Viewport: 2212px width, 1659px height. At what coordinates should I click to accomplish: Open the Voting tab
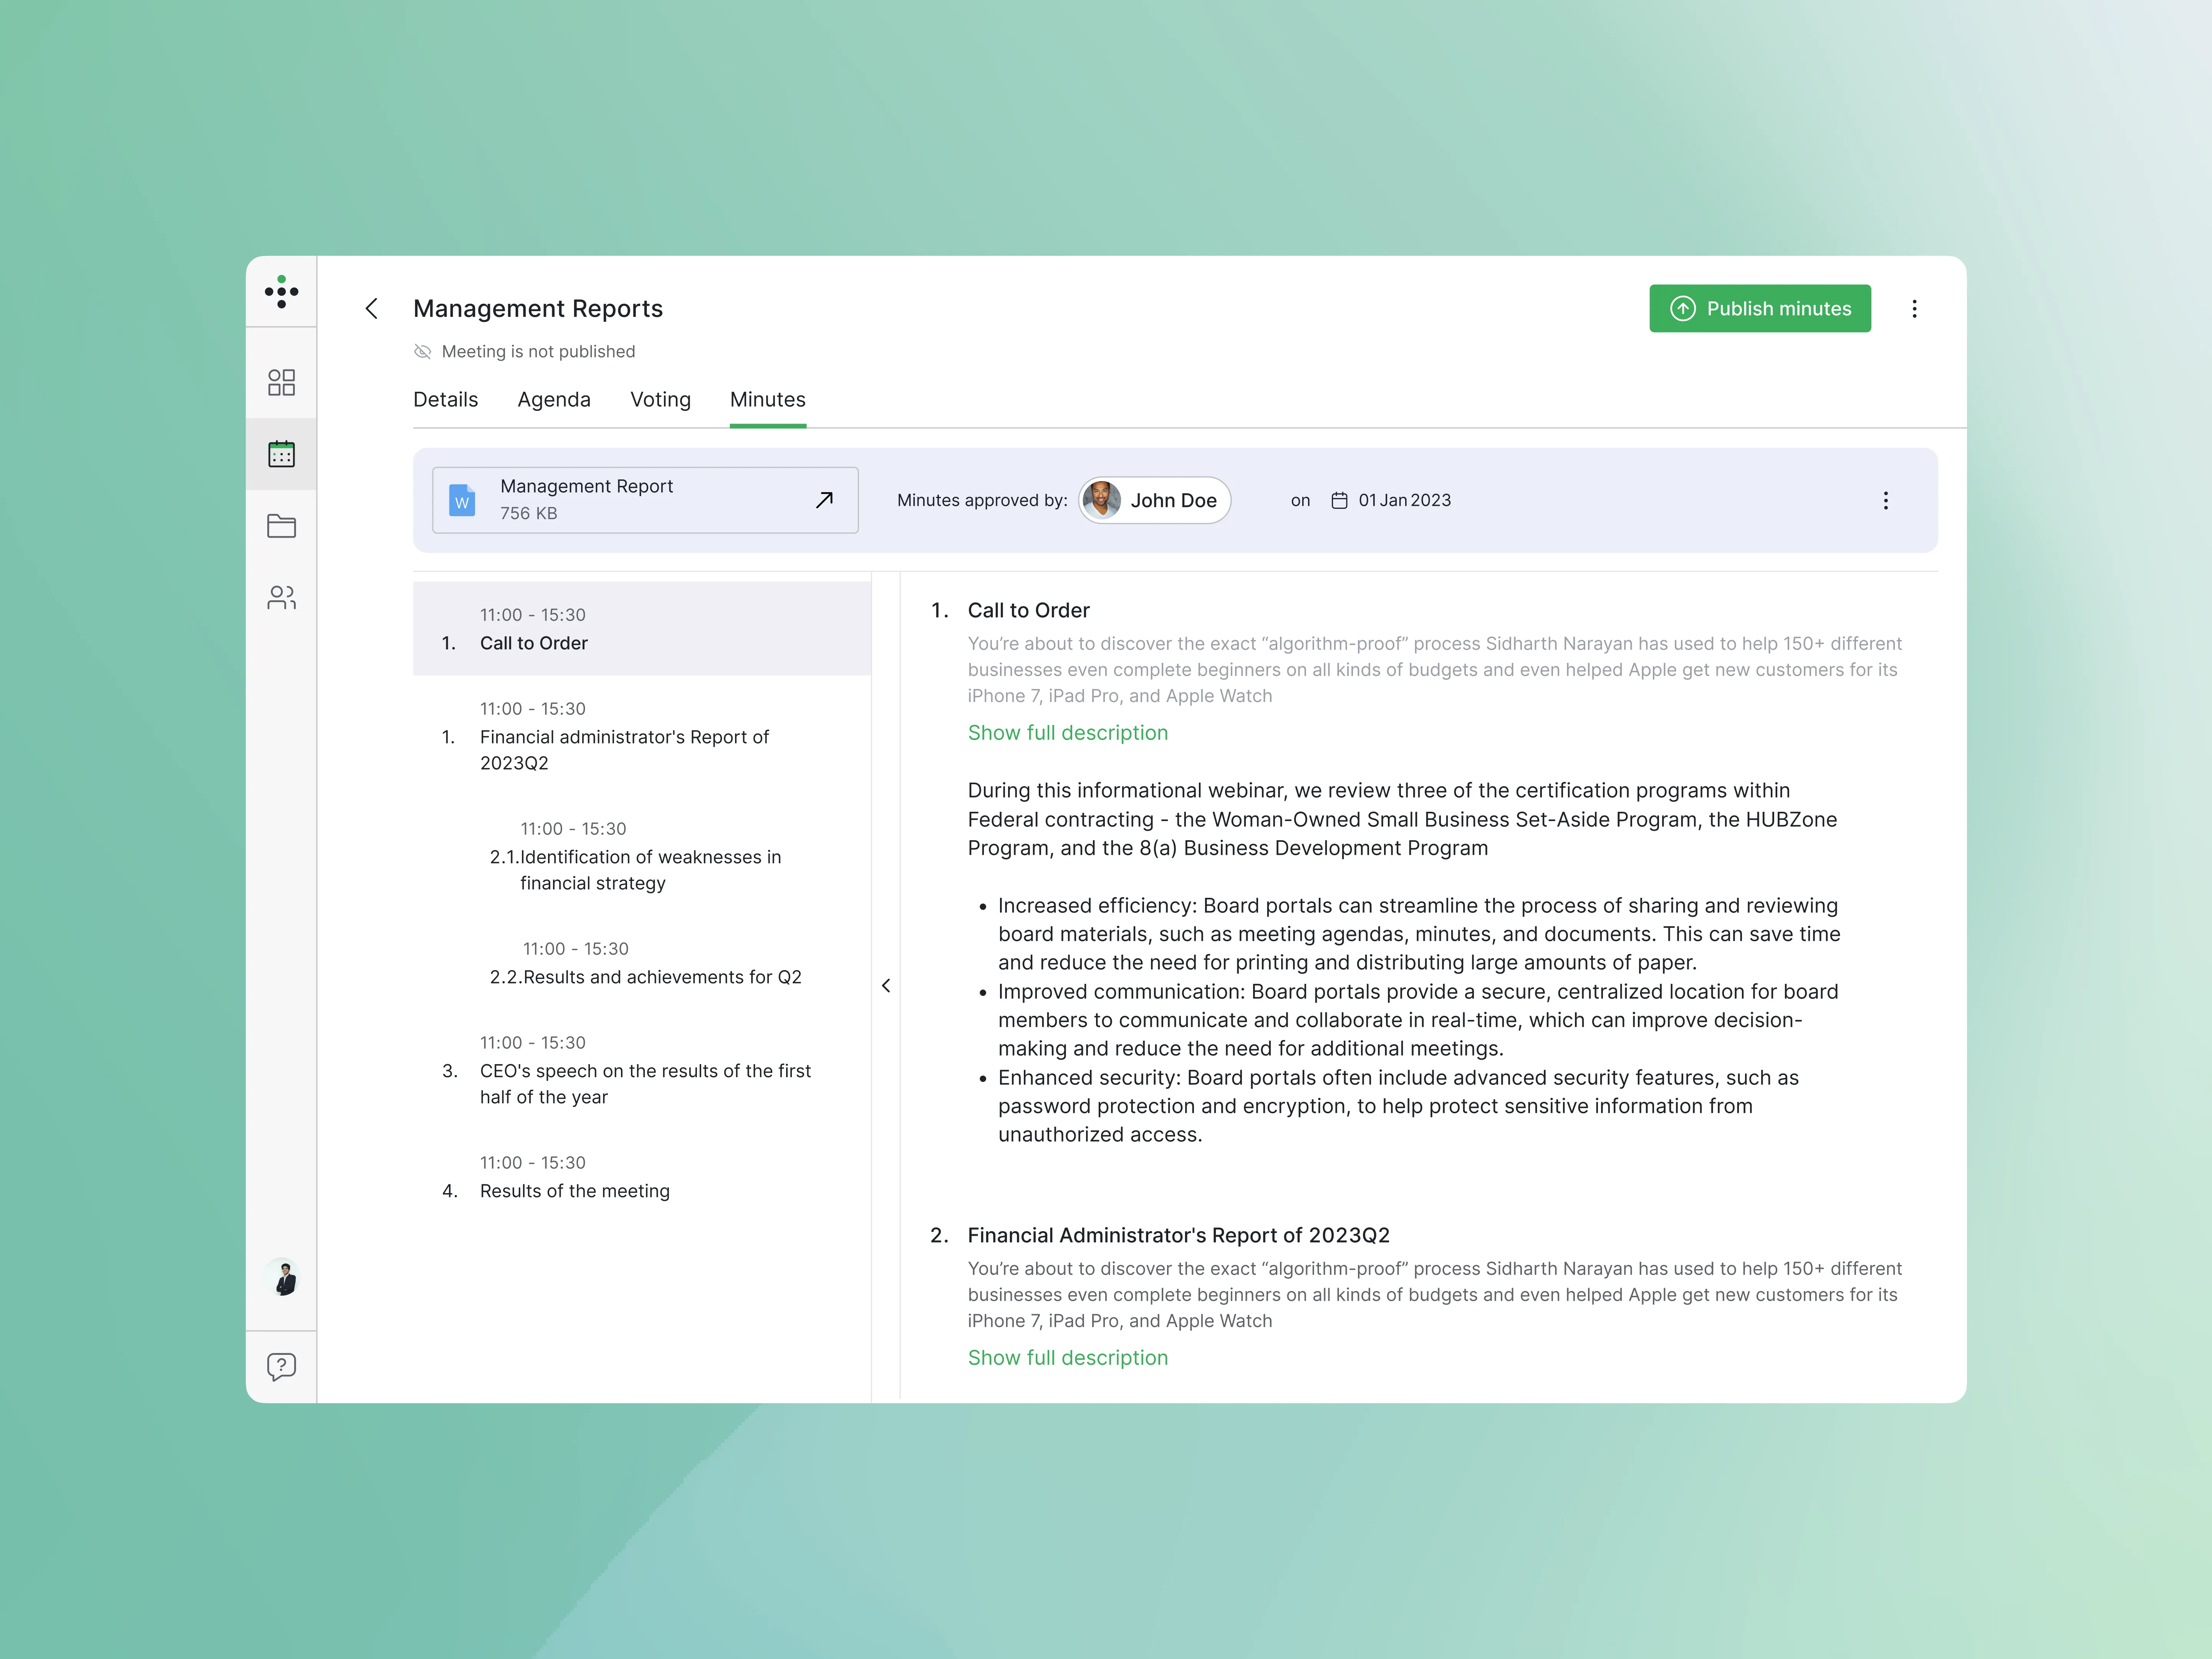[x=660, y=399]
